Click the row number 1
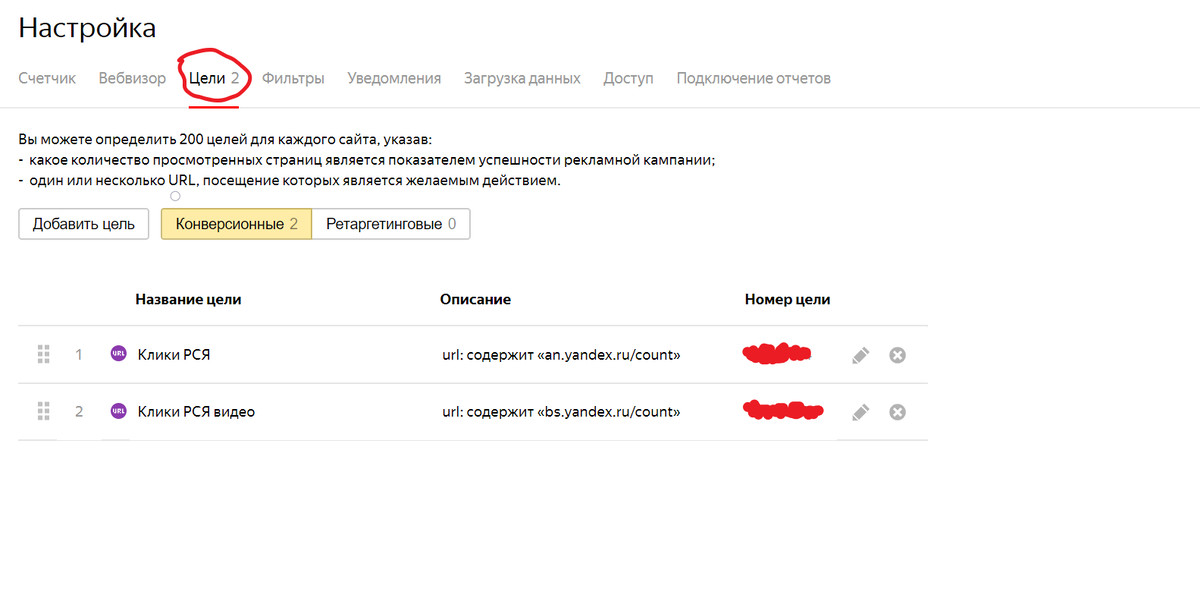Viewport: 1200px width, 598px height. pyautogui.click(x=79, y=354)
